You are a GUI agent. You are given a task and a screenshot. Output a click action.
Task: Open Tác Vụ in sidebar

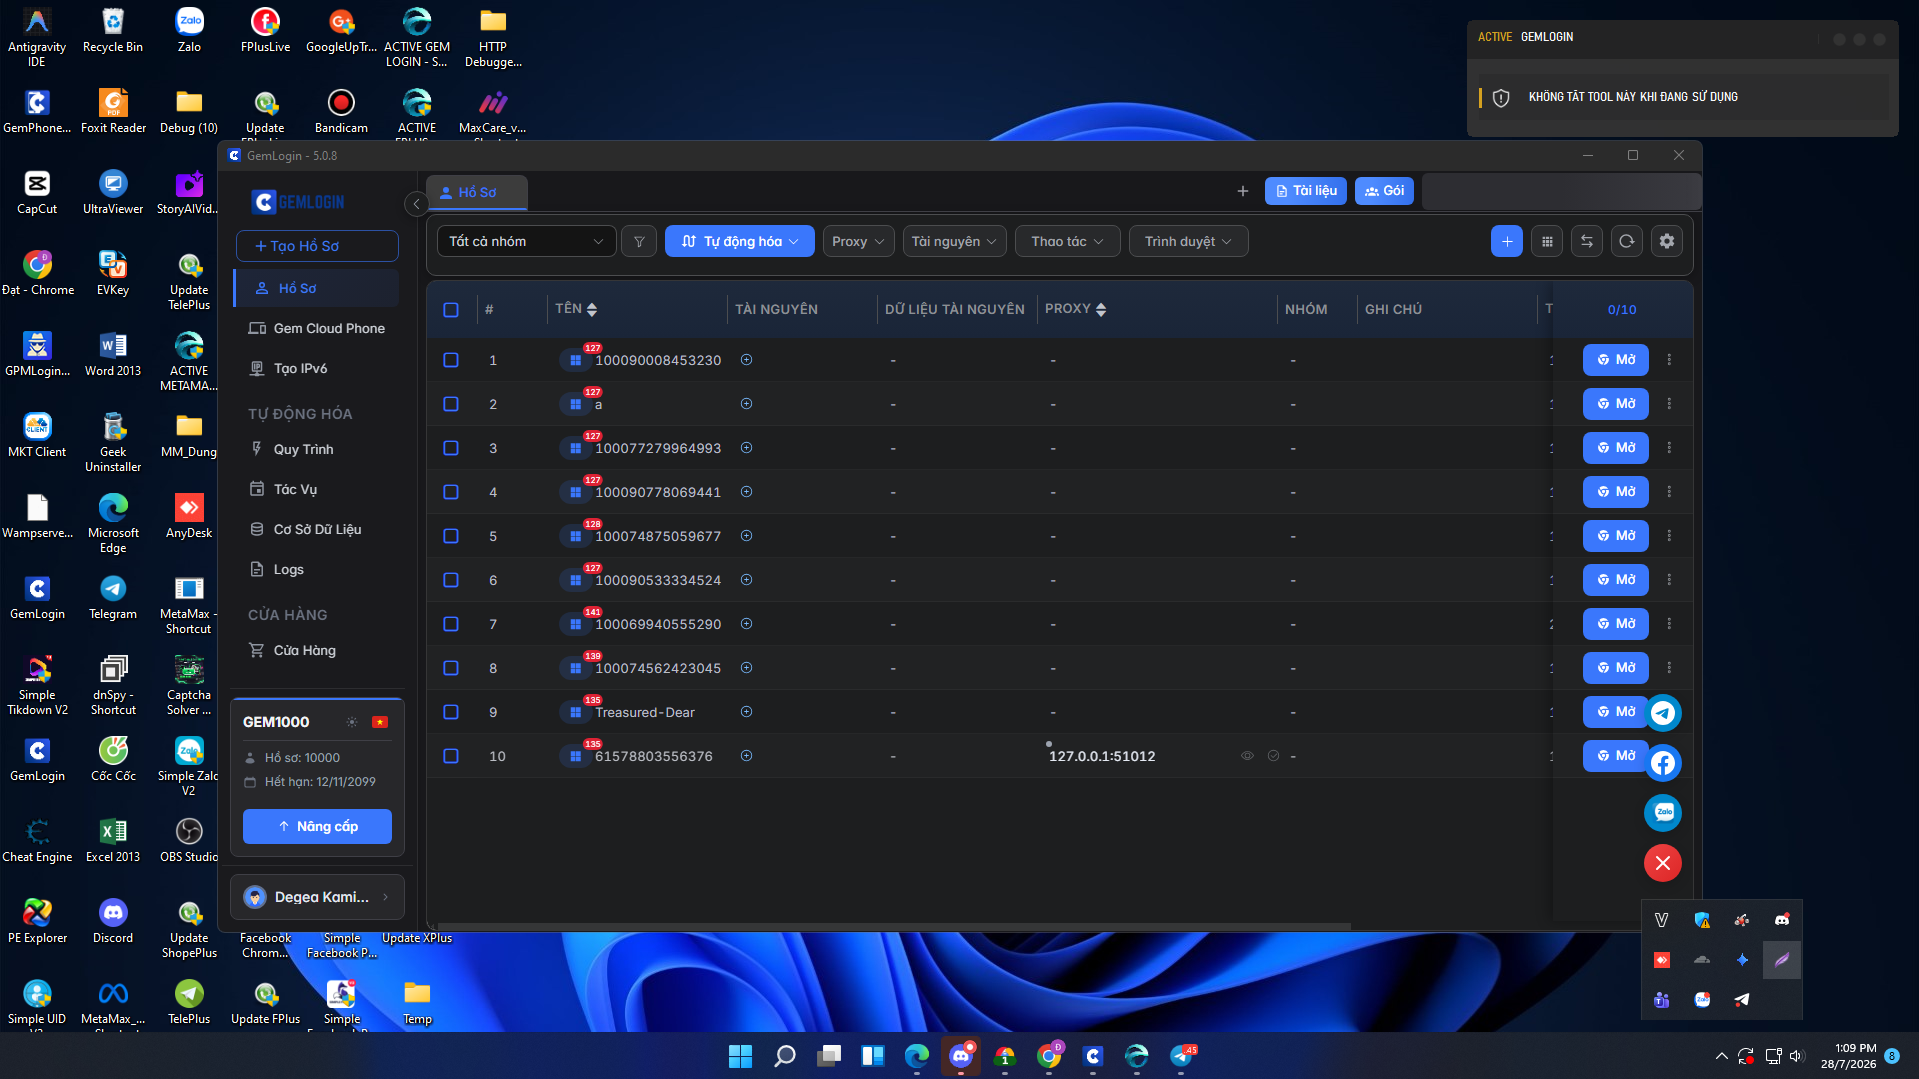tap(317, 489)
